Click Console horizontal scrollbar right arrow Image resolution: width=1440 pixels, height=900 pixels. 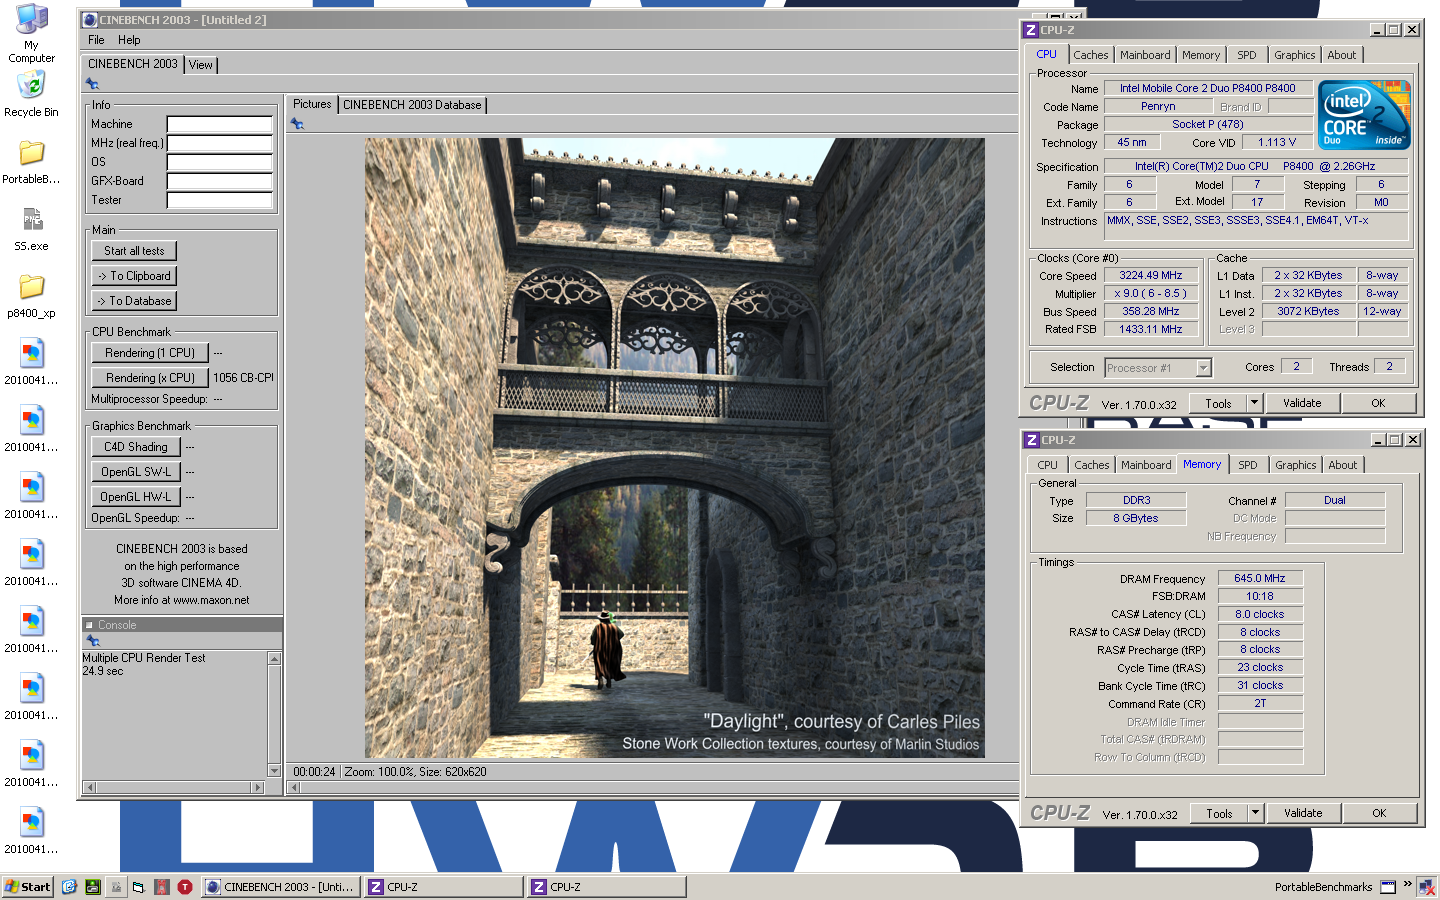[258, 788]
